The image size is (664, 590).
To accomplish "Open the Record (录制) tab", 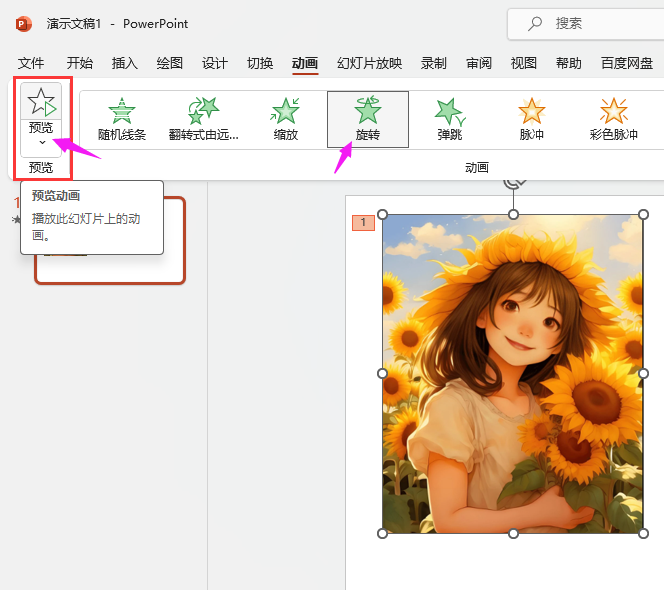I will click(434, 63).
